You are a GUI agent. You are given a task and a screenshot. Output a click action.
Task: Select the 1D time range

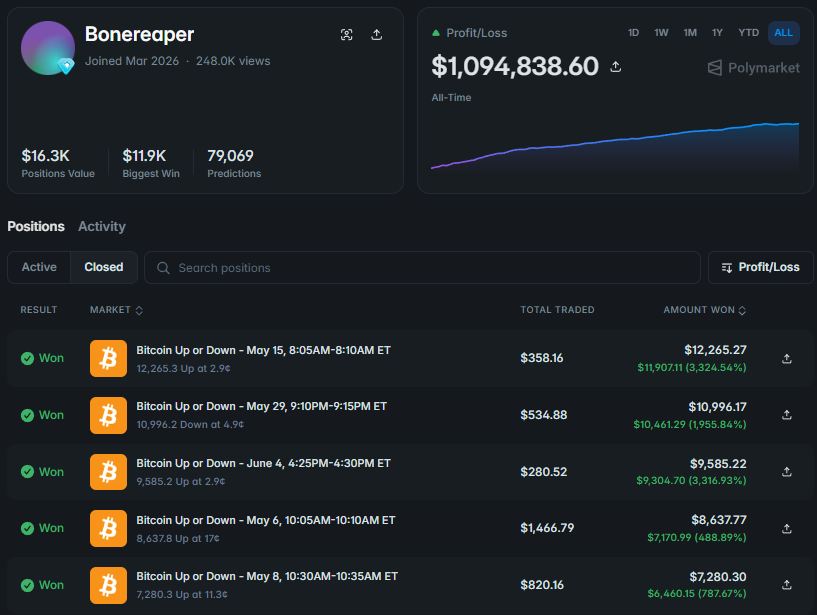[x=633, y=33]
